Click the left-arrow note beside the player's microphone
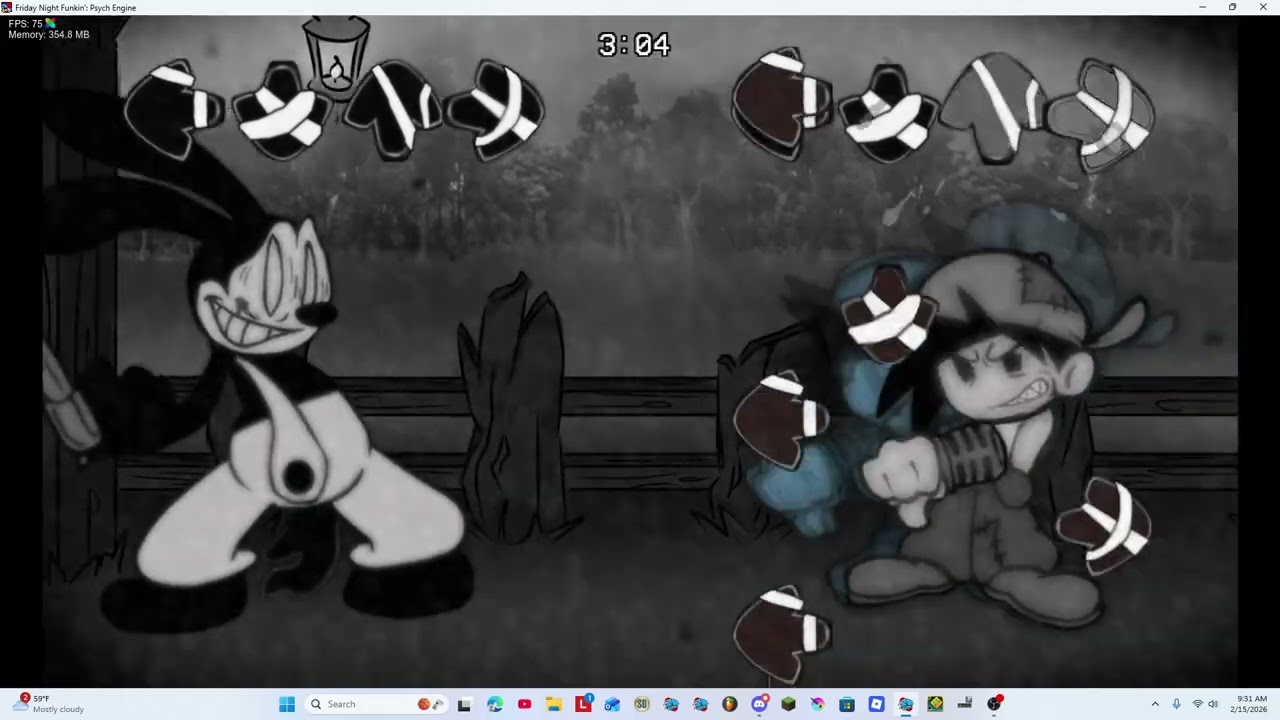Viewport: 1280px width, 720px height. tap(782, 420)
